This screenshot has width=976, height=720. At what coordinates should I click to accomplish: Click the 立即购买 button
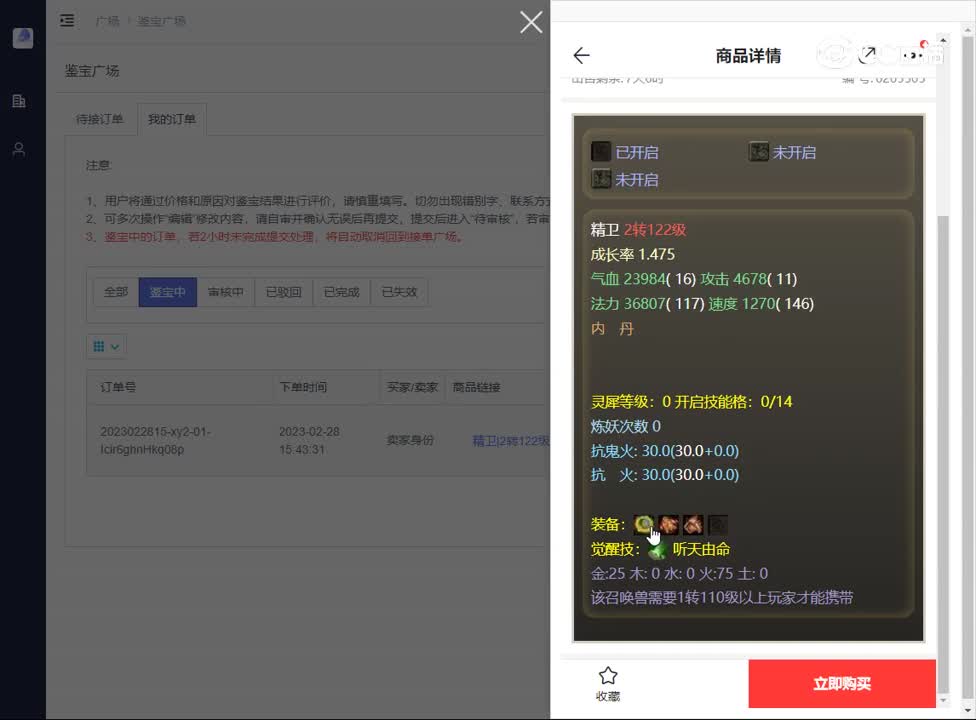coord(842,683)
